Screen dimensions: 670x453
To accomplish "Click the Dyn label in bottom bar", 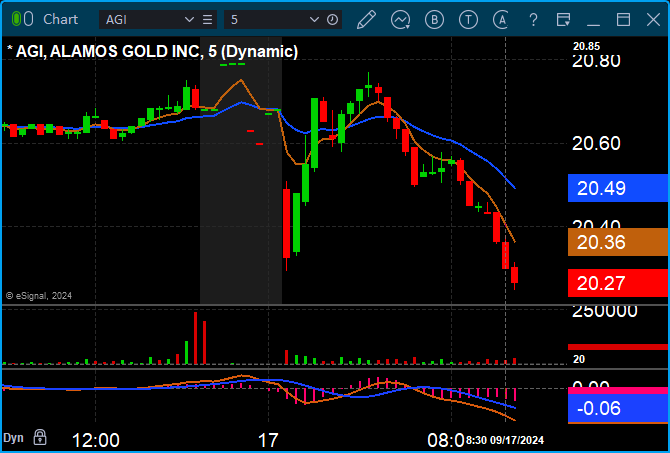I will pyautogui.click(x=14, y=438).
